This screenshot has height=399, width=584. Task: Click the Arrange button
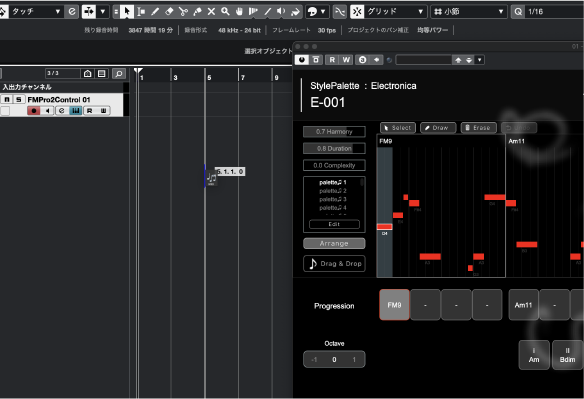tap(334, 243)
